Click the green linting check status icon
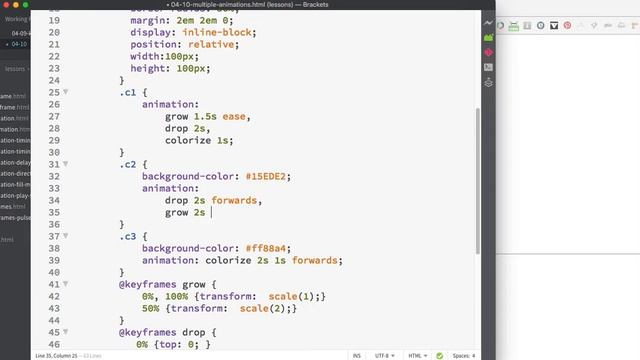The image size is (640, 360). point(440,356)
